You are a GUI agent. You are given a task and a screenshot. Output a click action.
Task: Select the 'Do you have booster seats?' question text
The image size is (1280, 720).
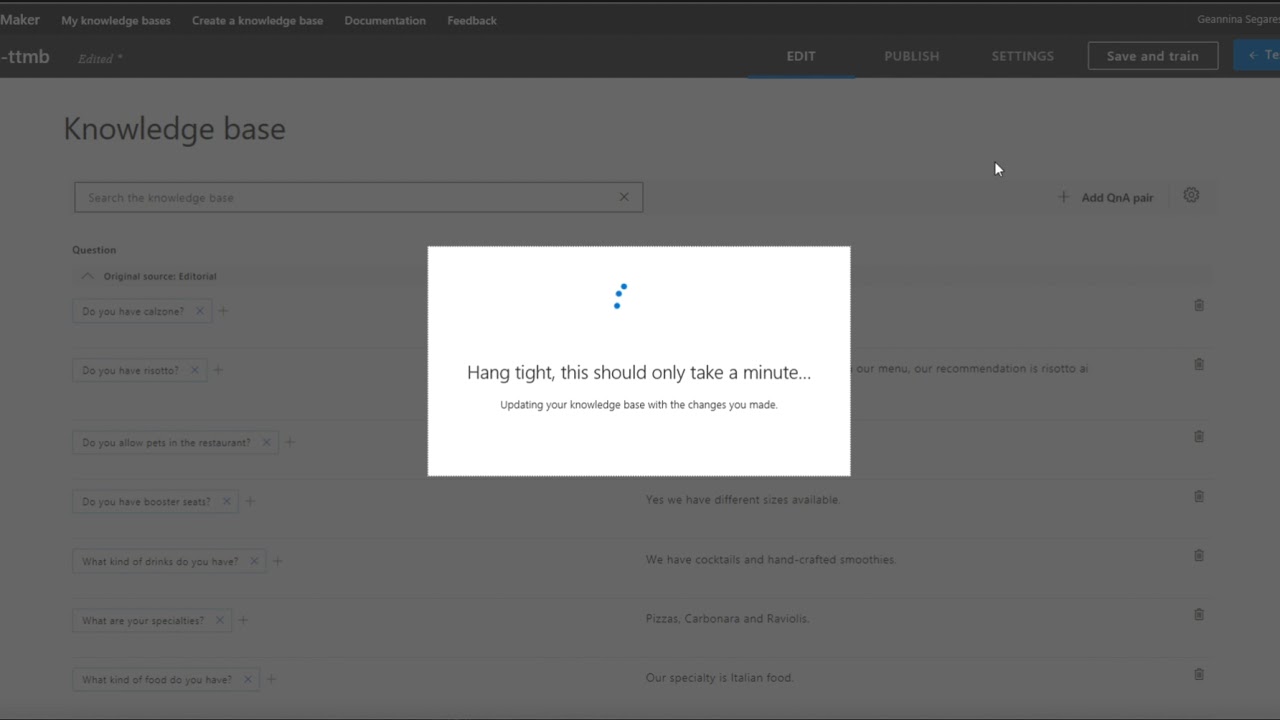pos(147,502)
